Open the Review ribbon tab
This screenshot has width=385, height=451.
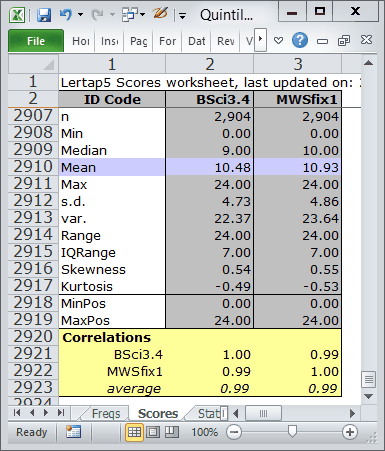point(226,41)
